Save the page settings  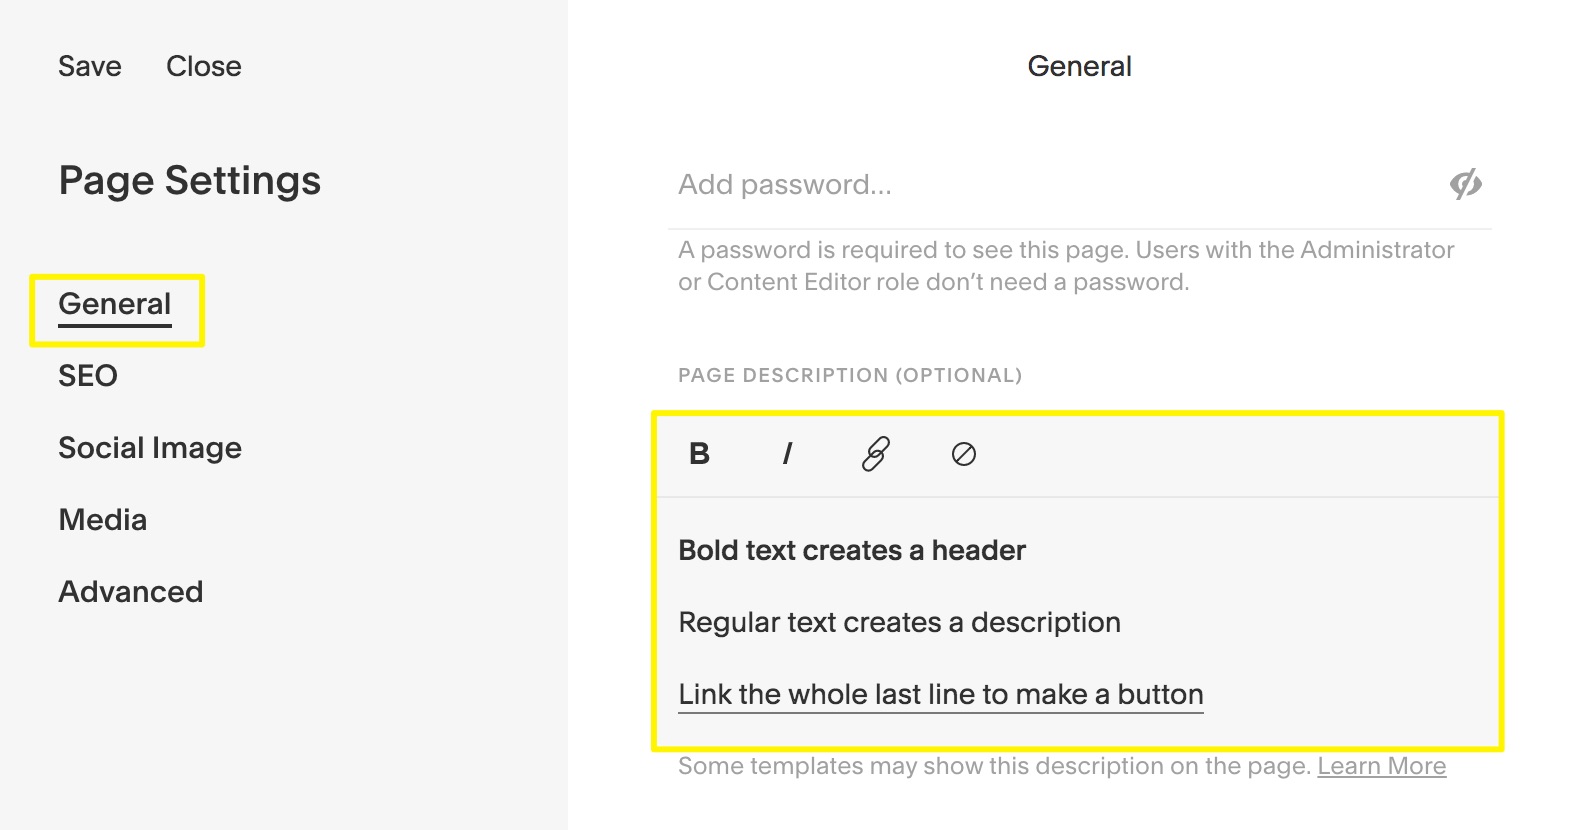pos(90,66)
